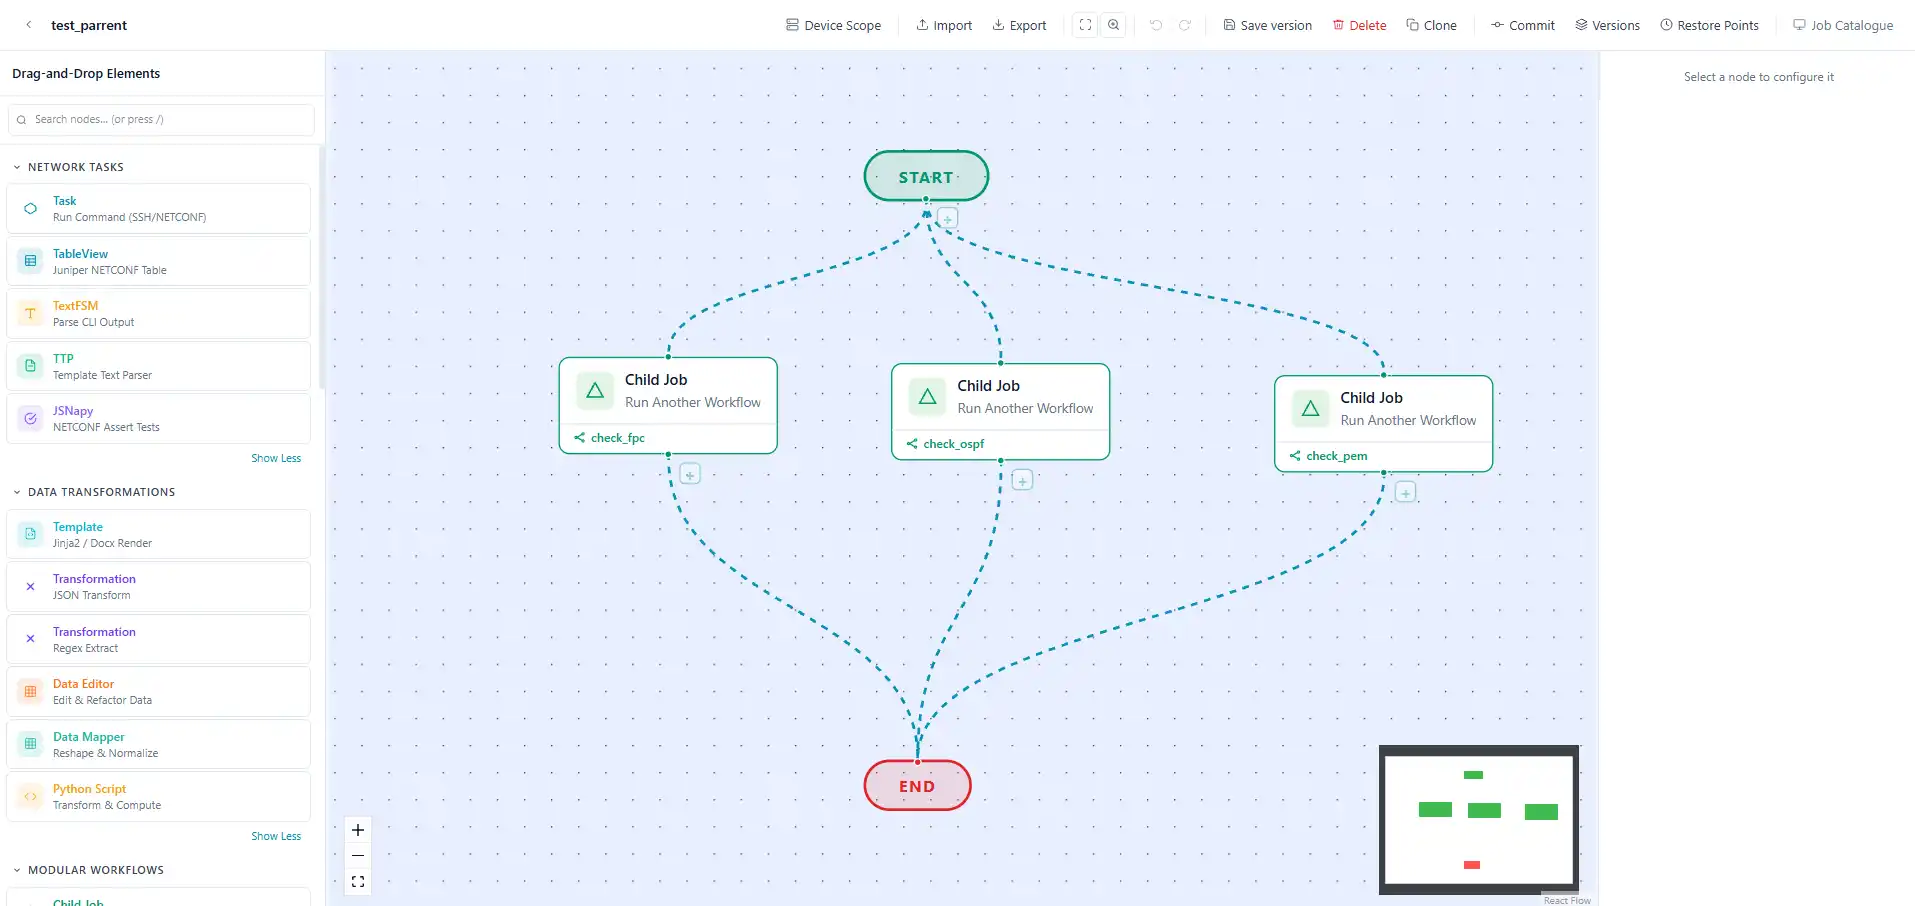Click the fit-to-screen icon in top toolbar

coord(1085,25)
